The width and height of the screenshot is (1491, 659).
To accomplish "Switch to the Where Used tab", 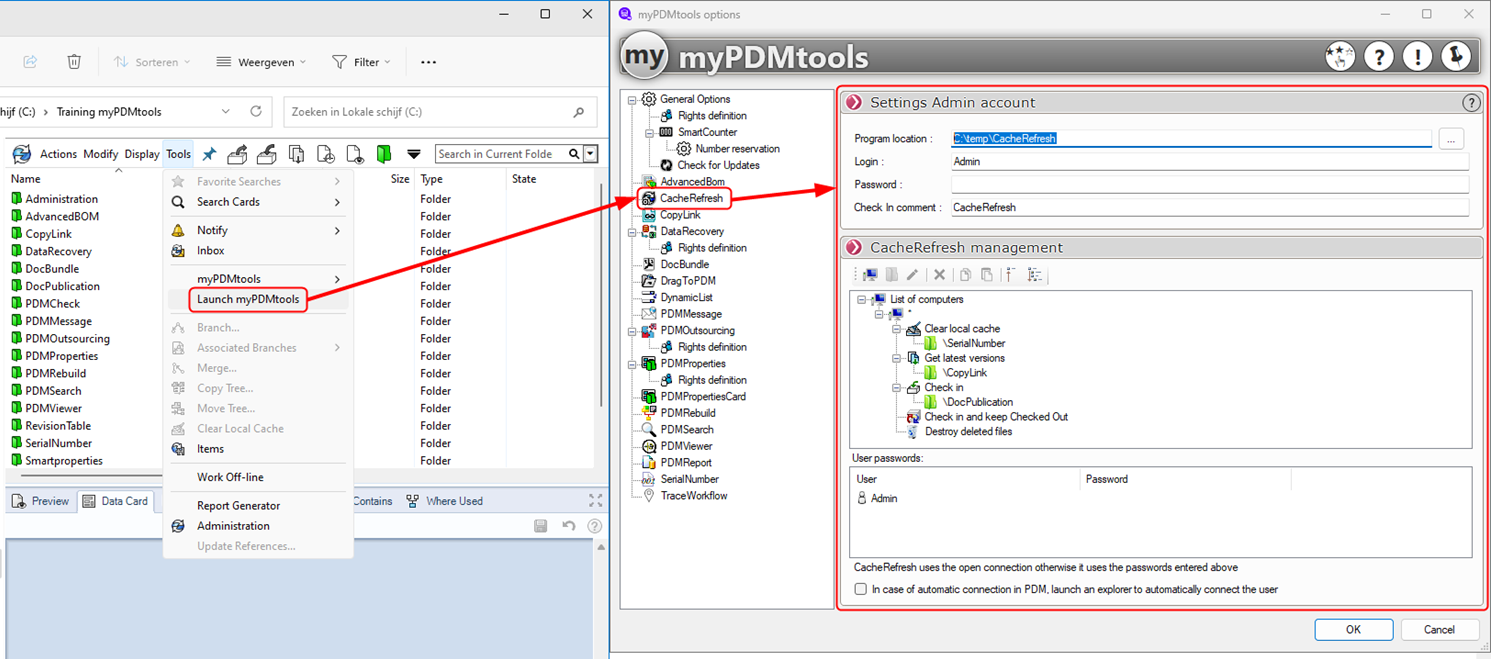I will point(444,501).
